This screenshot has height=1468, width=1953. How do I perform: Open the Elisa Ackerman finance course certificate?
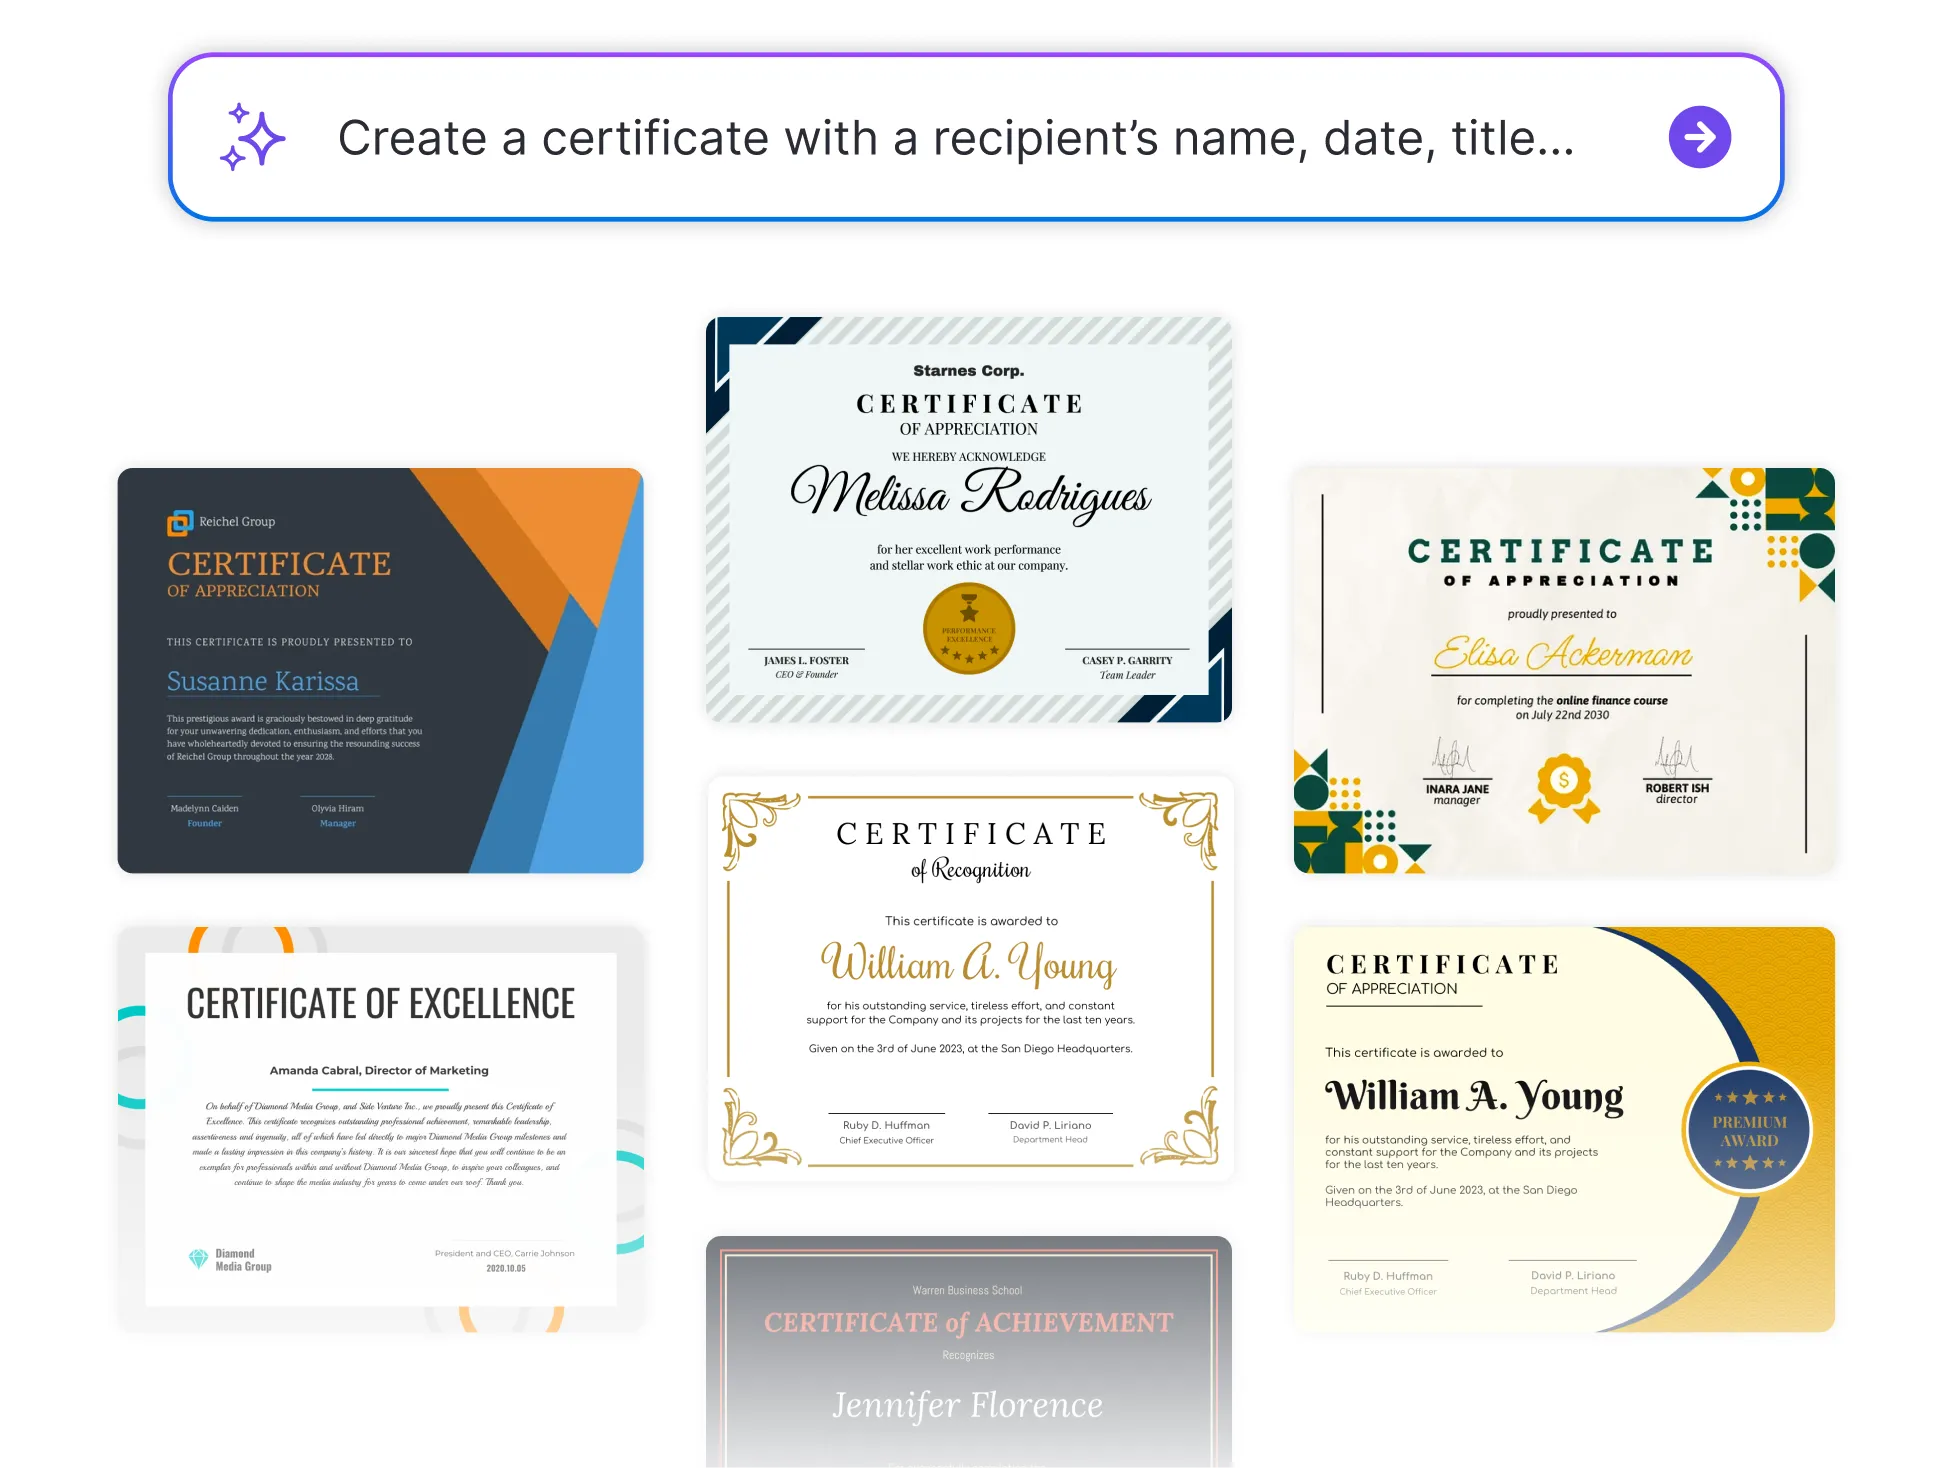pos(1564,670)
